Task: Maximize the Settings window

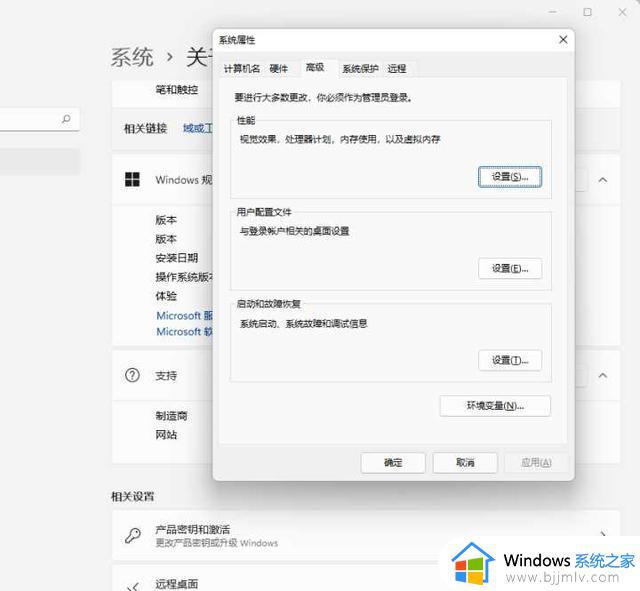Action: point(587,12)
